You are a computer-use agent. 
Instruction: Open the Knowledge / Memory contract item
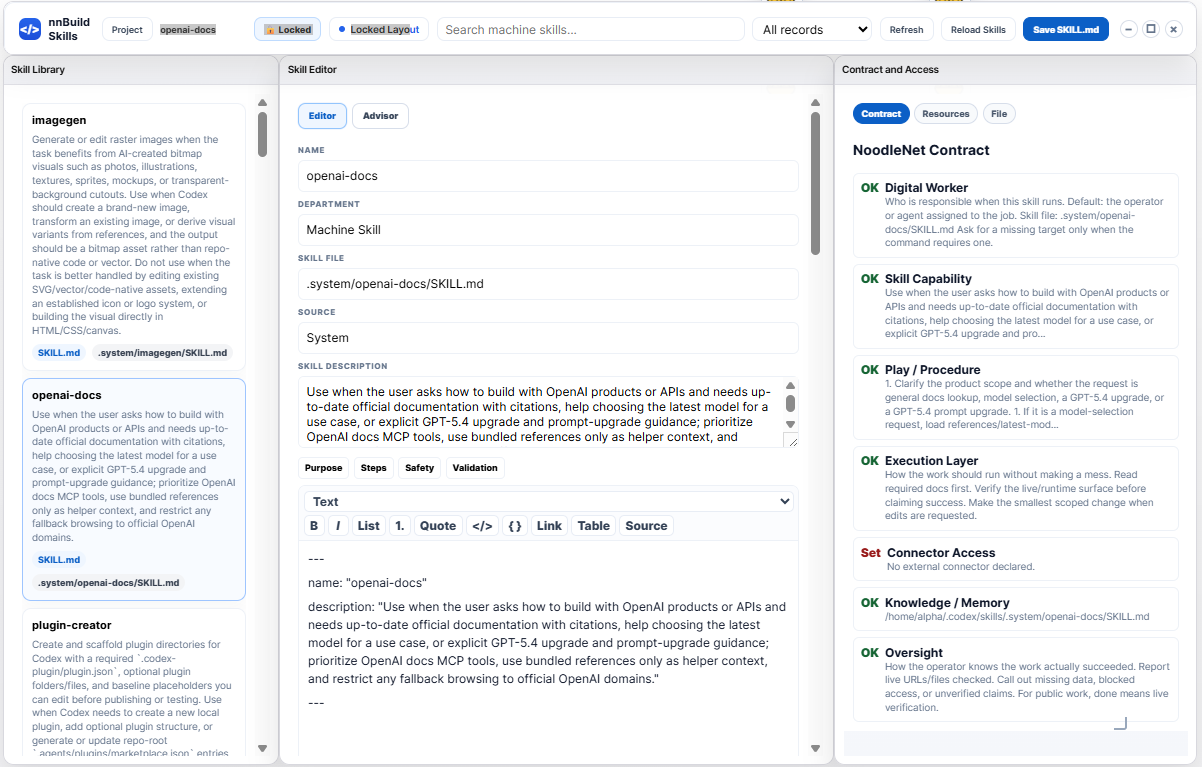click(x=1016, y=609)
